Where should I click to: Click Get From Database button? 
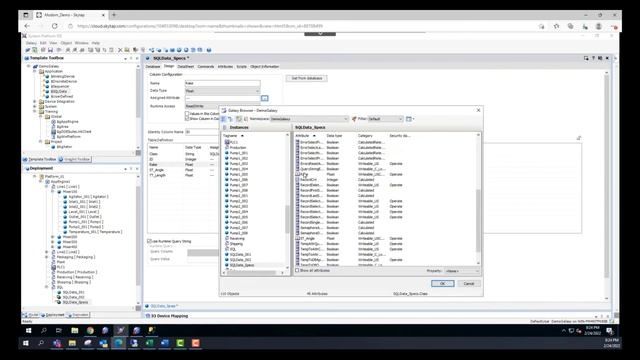click(x=307, y=78)
